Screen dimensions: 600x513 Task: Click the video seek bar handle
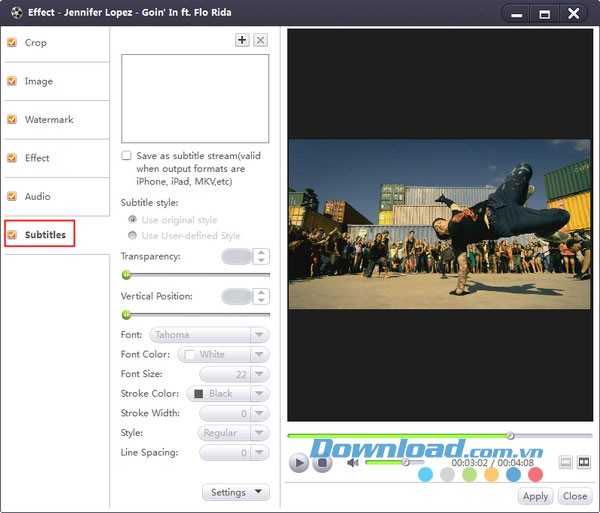click(x=510, y=435)
